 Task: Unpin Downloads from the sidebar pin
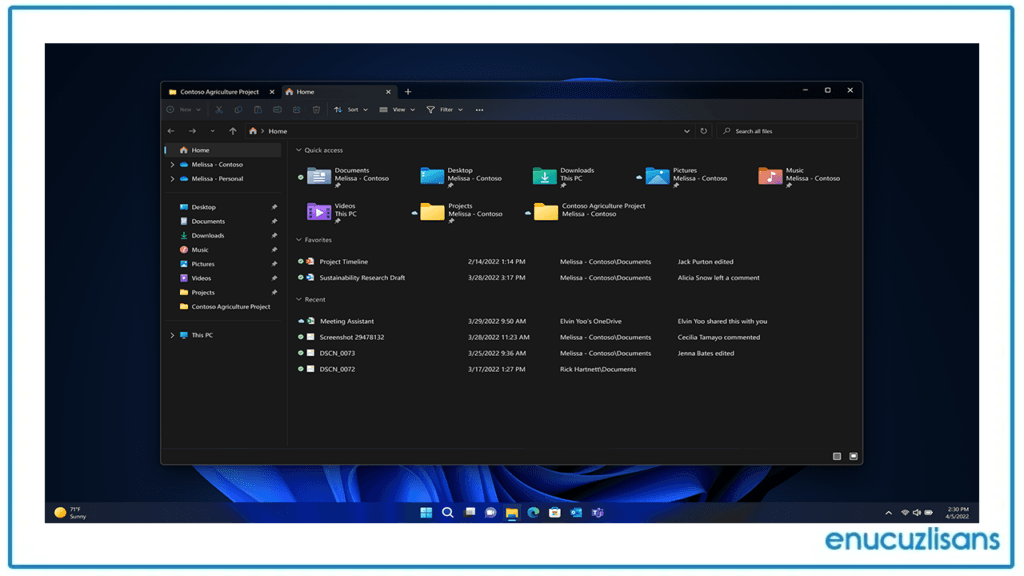273,235
